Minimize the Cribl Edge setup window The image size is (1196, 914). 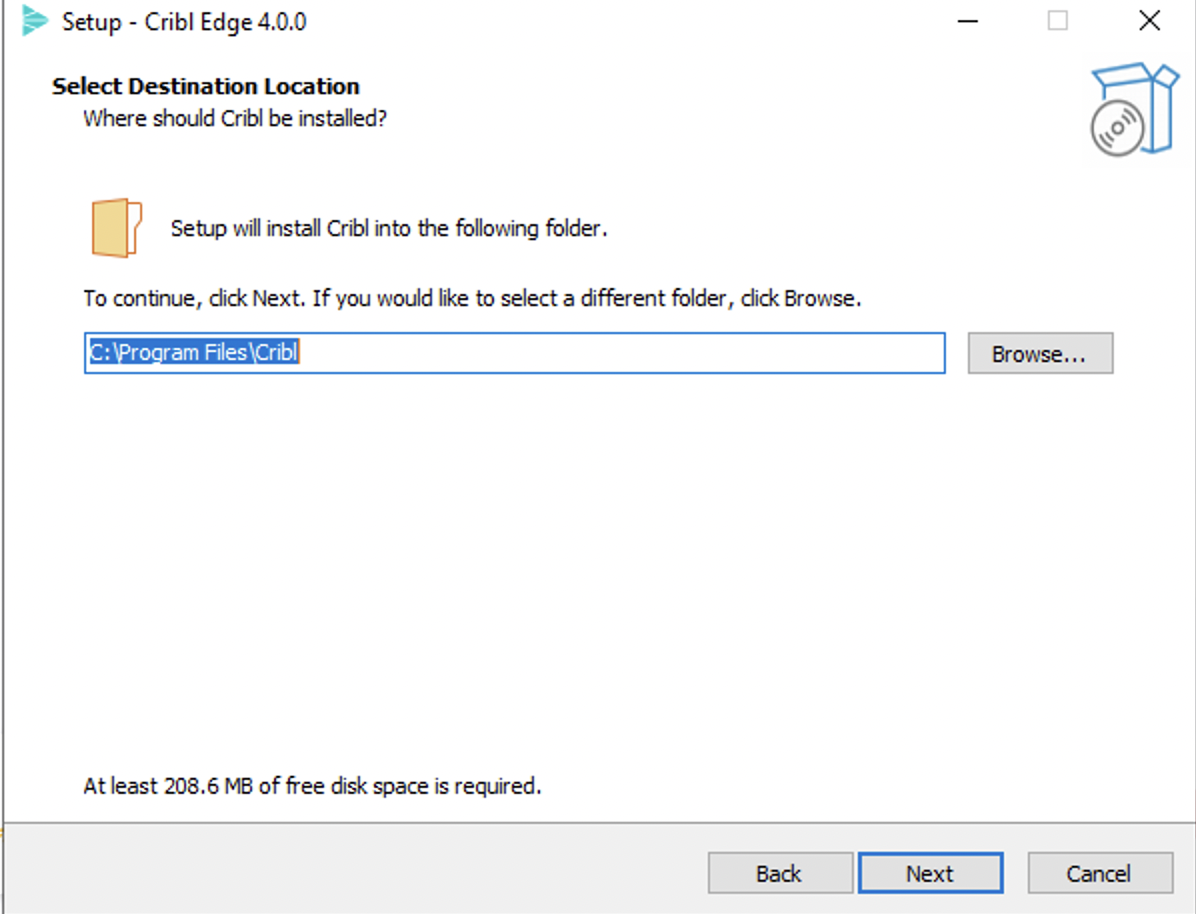coord(967,21)
